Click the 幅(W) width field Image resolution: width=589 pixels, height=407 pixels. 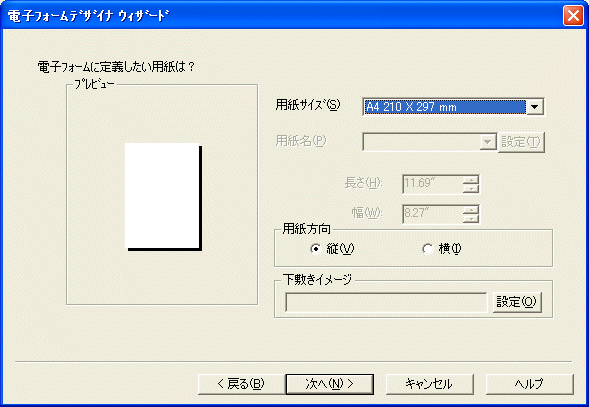click(x=433, y=214)
